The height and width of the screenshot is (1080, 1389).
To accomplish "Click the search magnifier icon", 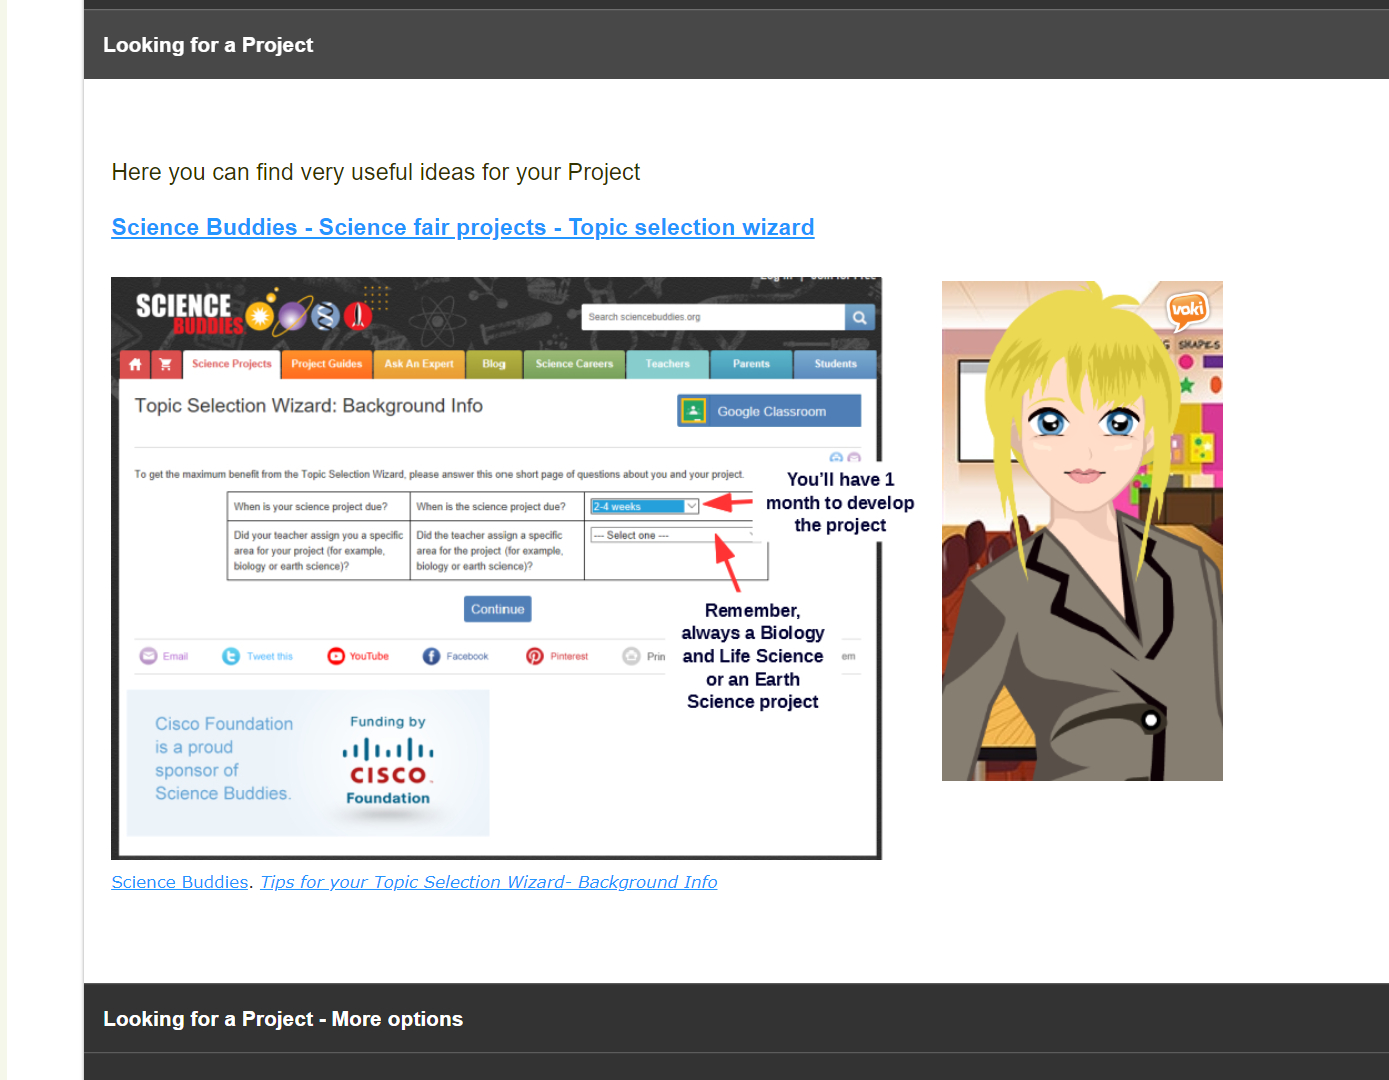I will click(860, 317).
